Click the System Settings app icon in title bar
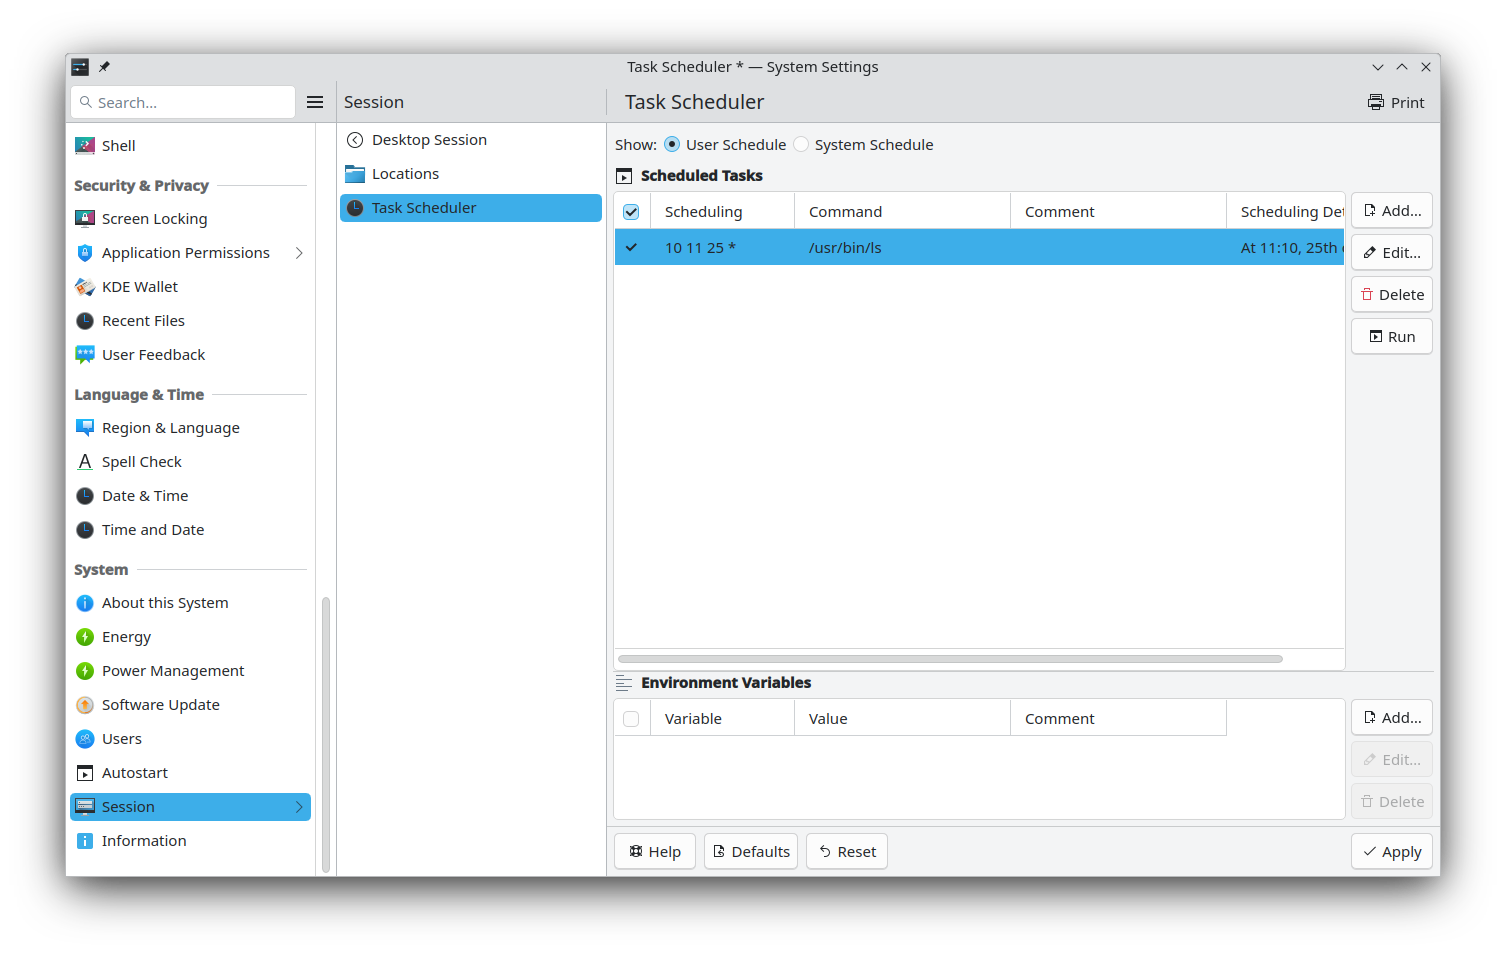This screenshot has height=954, width=1506. coord(80,67)
